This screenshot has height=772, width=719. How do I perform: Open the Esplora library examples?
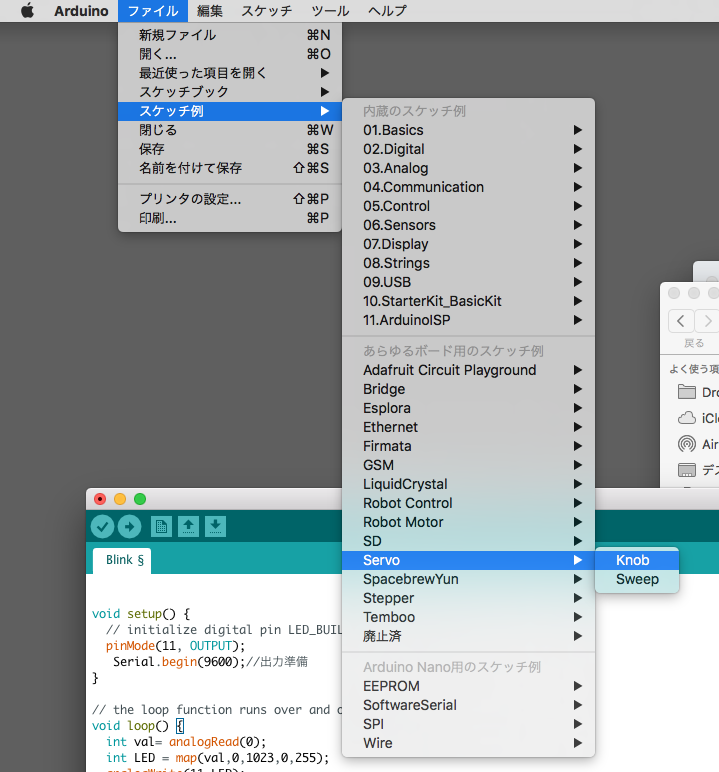tap(468, 408)
